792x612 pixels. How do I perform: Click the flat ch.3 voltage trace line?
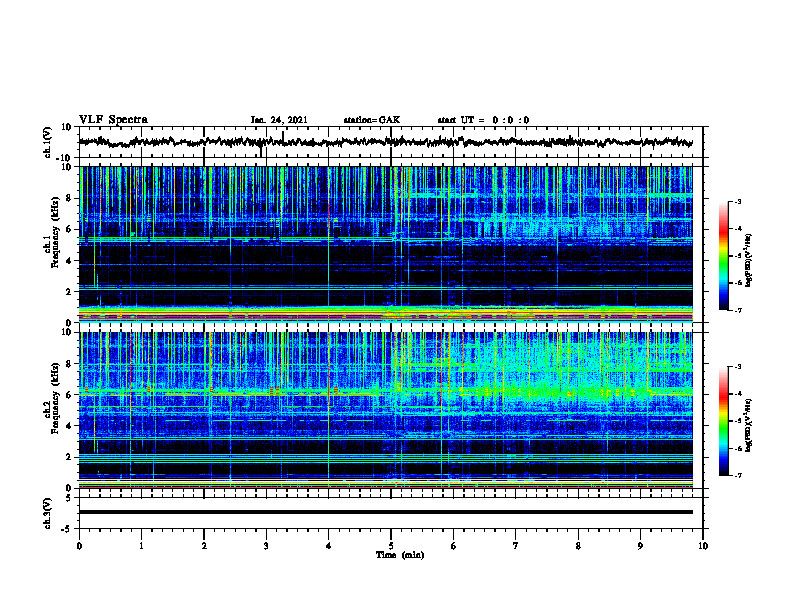point(385,512)
